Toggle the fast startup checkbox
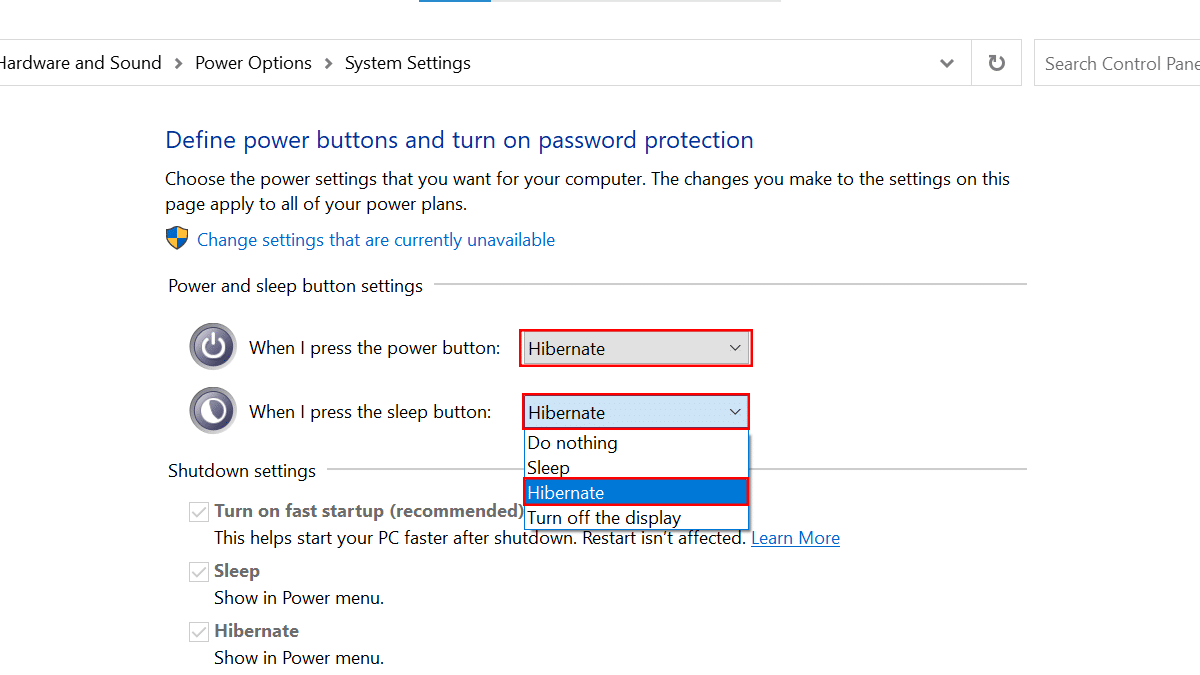 coord(199,512)
